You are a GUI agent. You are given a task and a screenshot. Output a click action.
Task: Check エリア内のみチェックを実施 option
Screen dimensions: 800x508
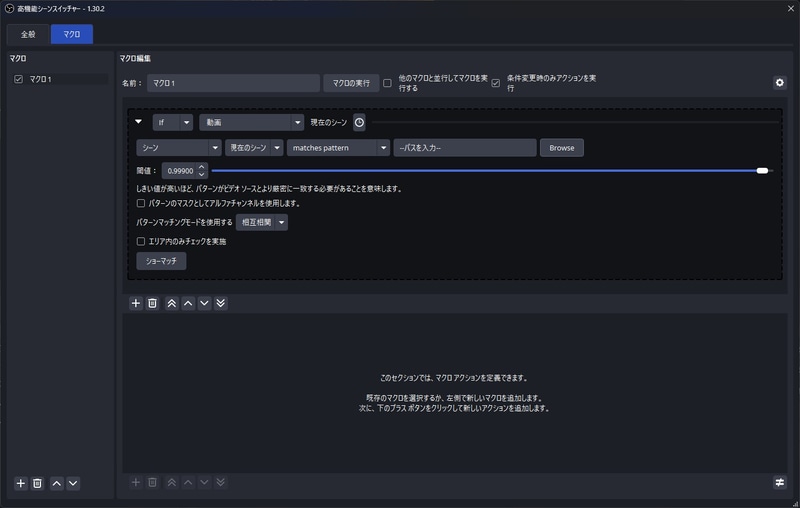(x=141, y=241)
